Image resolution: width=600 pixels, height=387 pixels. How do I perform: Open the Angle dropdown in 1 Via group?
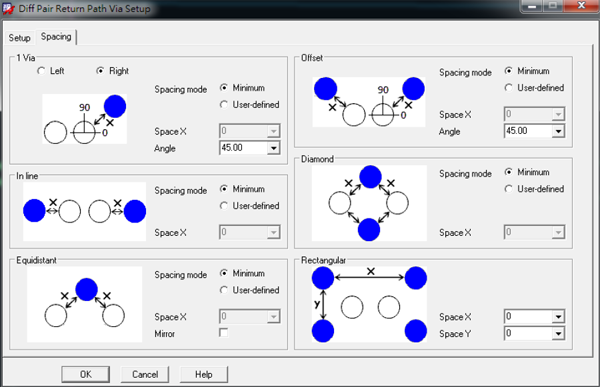pos(274,148)
